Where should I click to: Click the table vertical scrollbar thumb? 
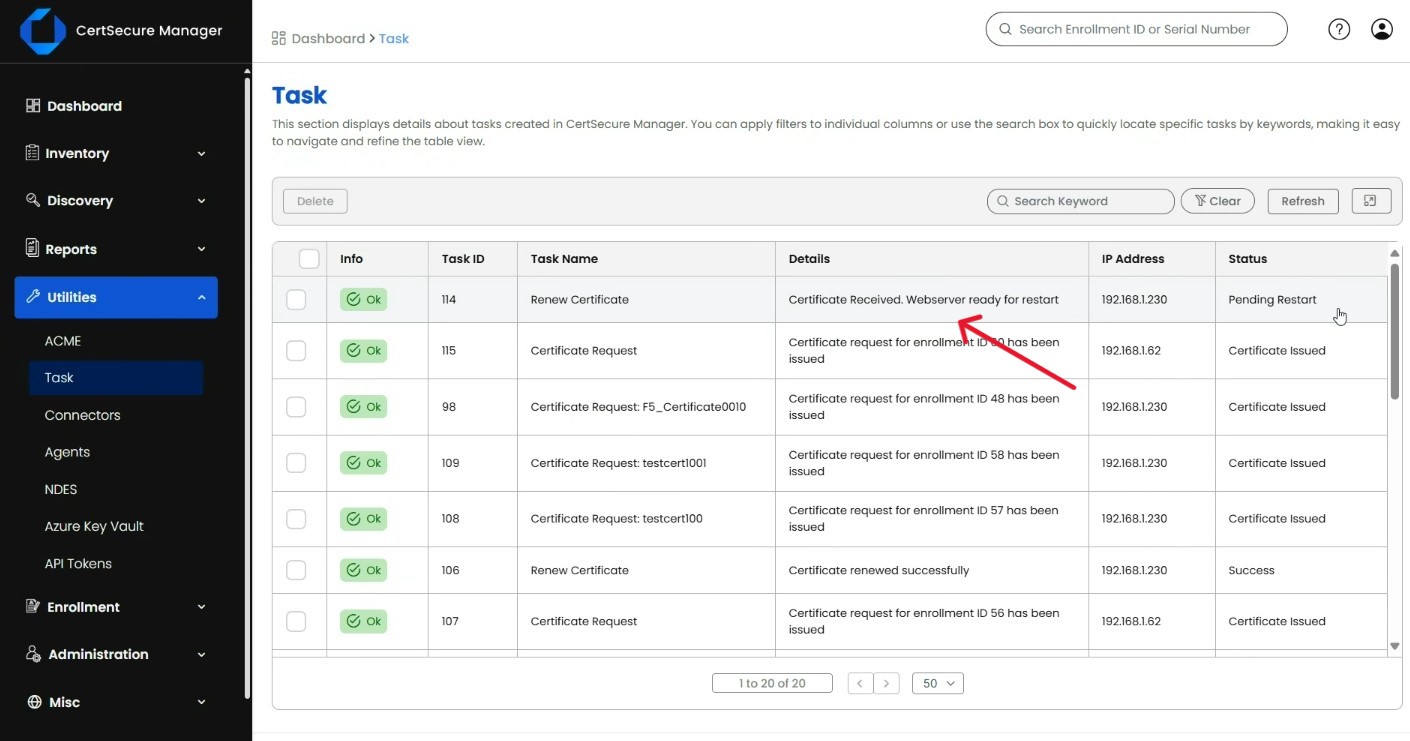tap(1395, 332)
